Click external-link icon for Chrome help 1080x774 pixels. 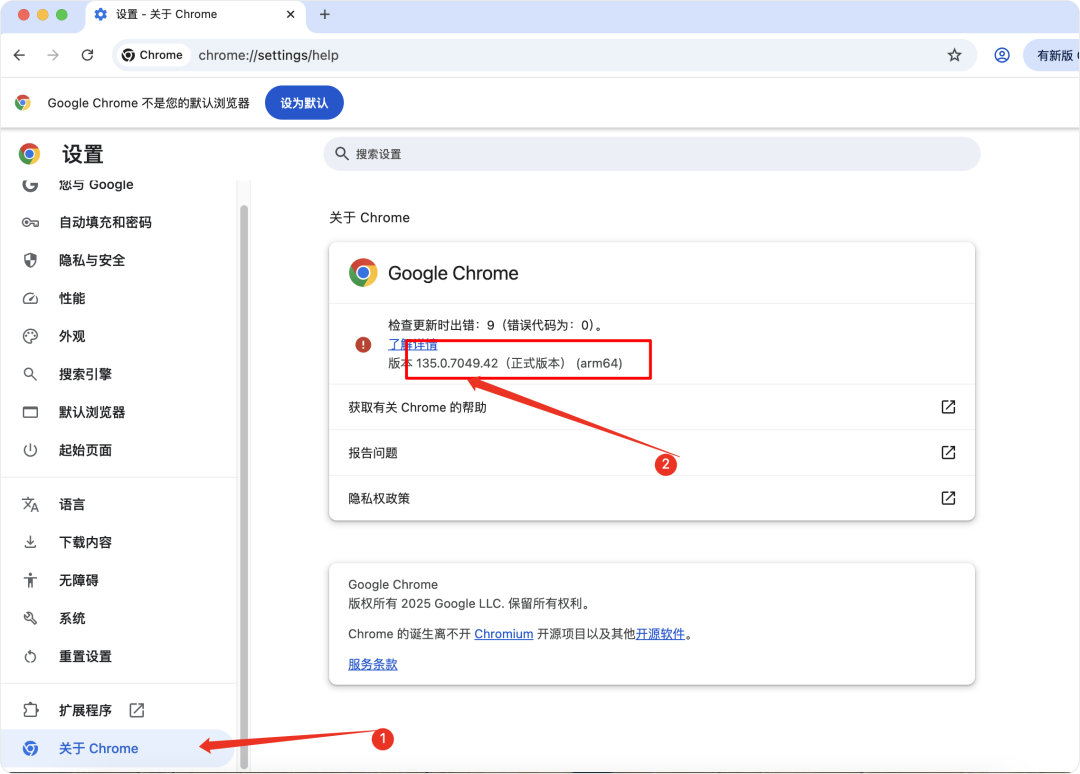(948, 407)
